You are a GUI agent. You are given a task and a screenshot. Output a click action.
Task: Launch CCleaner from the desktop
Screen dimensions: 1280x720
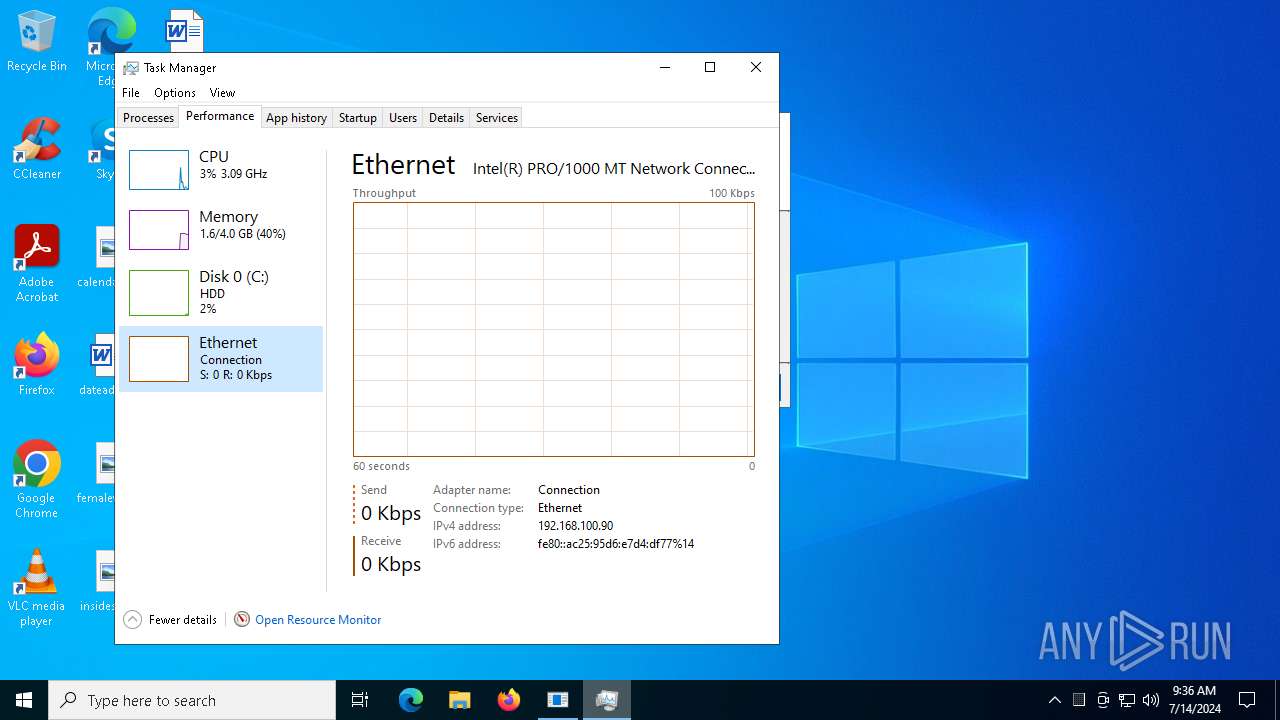(36, 150)
